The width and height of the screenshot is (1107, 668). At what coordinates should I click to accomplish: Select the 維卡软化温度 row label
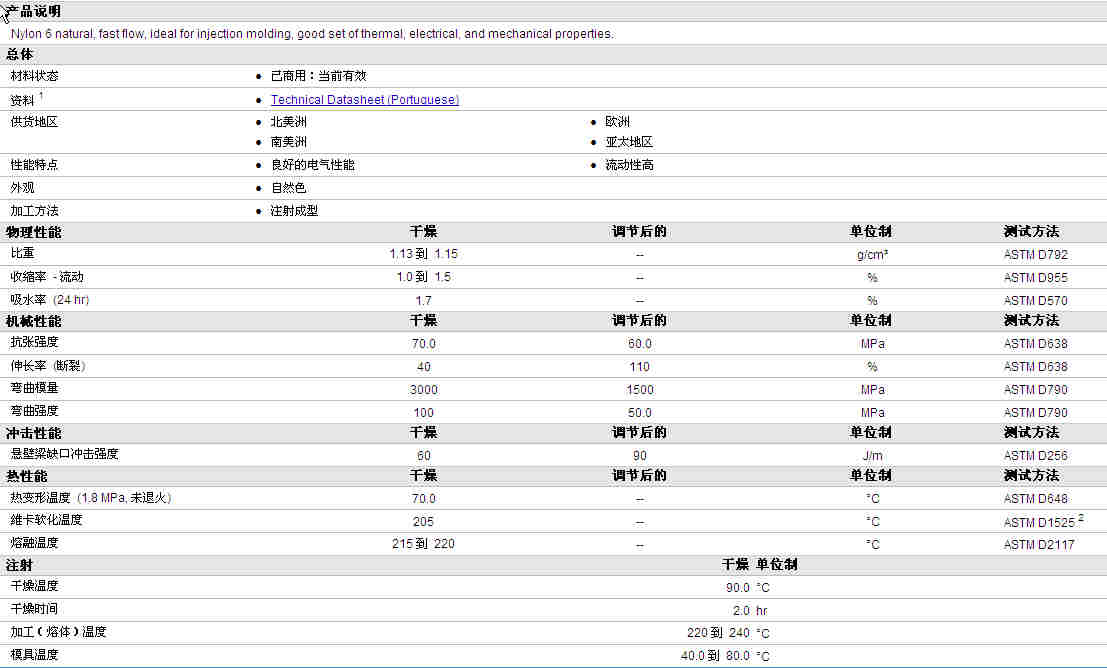[46, 520]
